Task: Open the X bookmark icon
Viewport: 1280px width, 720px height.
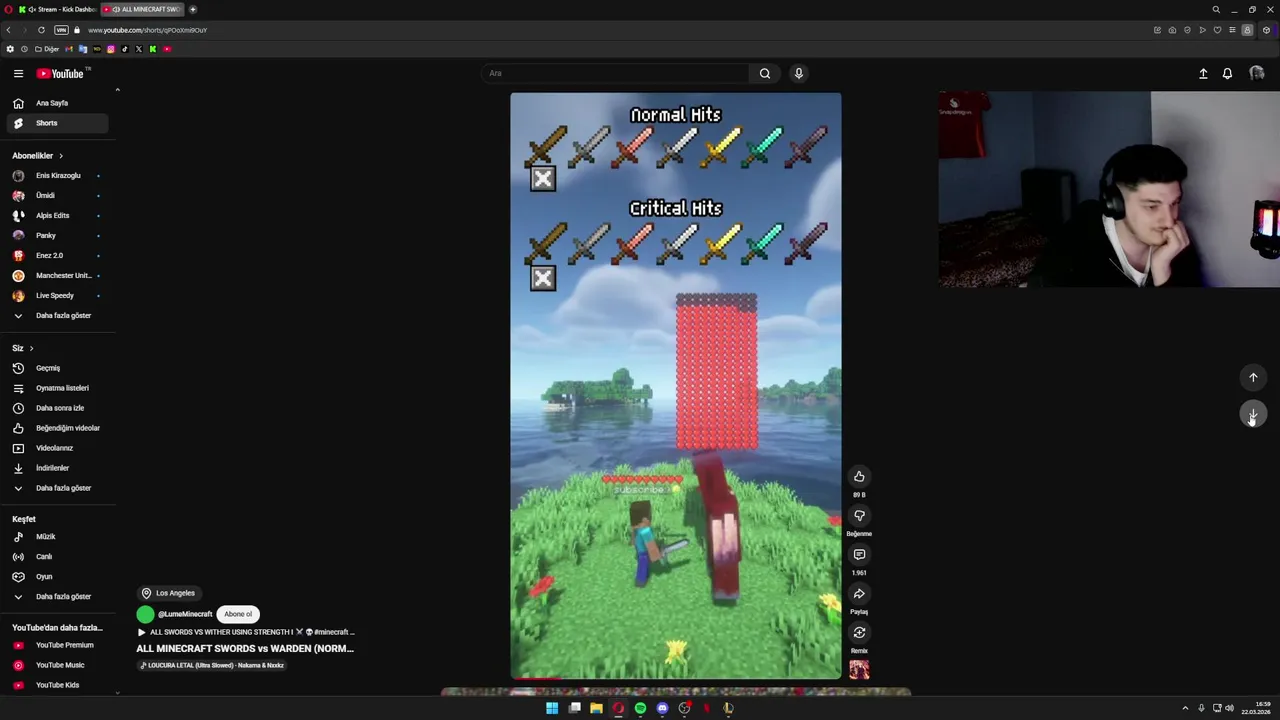Action: coord(139,49)
